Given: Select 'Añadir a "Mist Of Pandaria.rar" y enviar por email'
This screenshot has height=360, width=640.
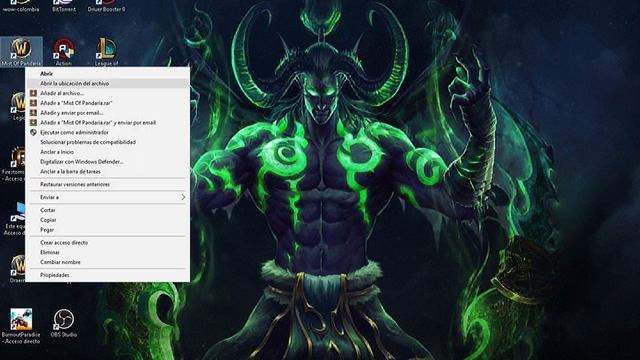Looking at the screenshot, I should pyautogui.click(x=108, y=122).
